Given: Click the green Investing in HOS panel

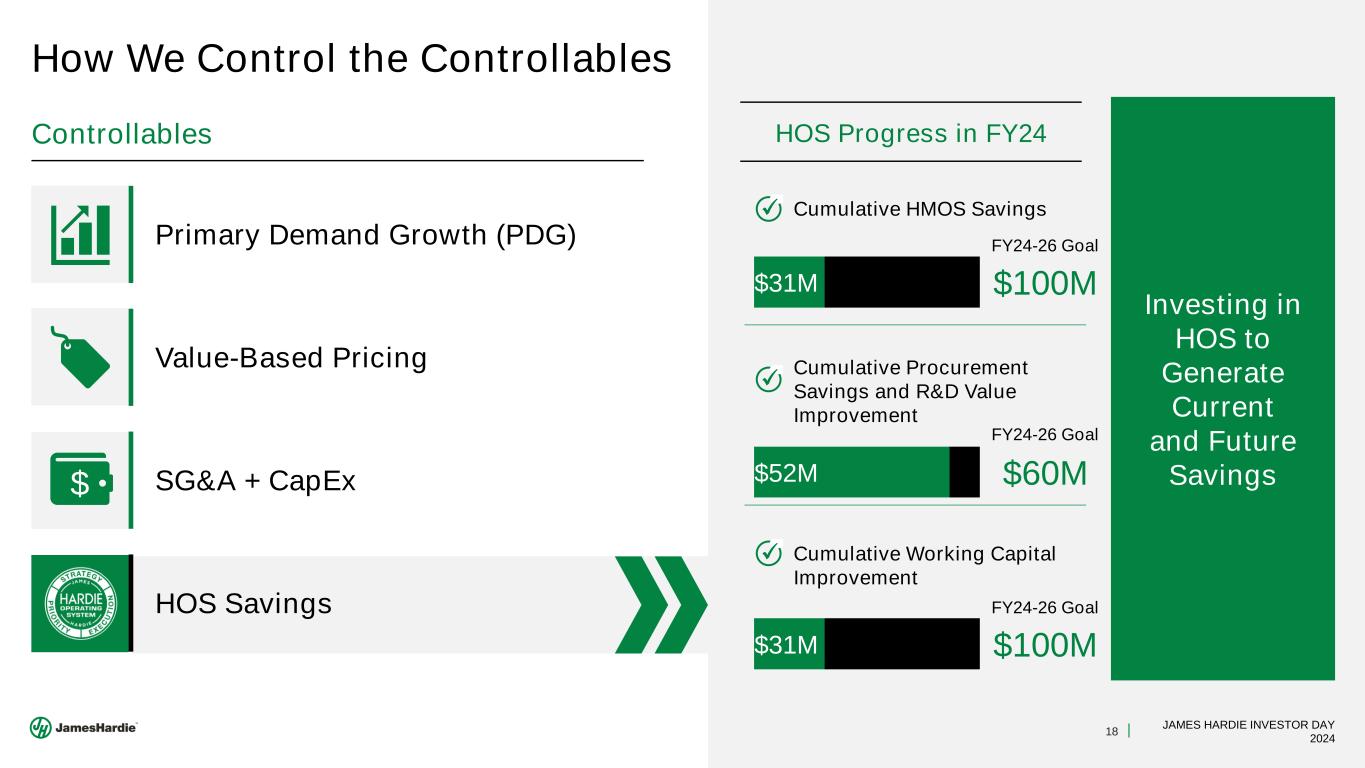Looking at the screenshot, I should click(1222, 387).
